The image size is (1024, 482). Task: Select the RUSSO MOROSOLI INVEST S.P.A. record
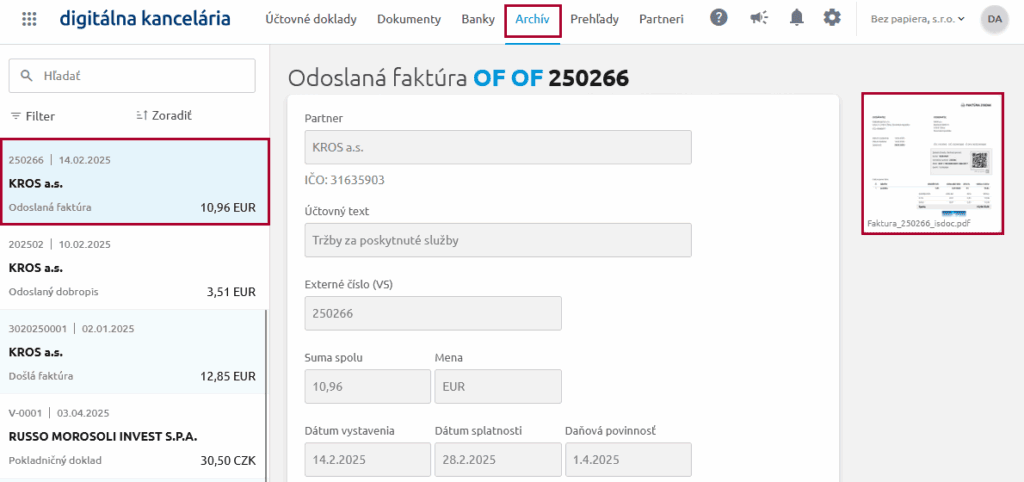point(133,436)
